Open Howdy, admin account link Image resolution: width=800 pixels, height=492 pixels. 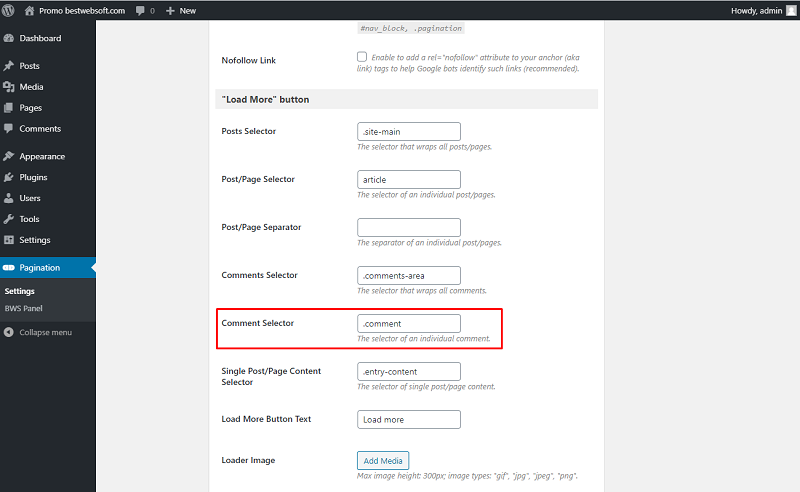coord(757,11)
